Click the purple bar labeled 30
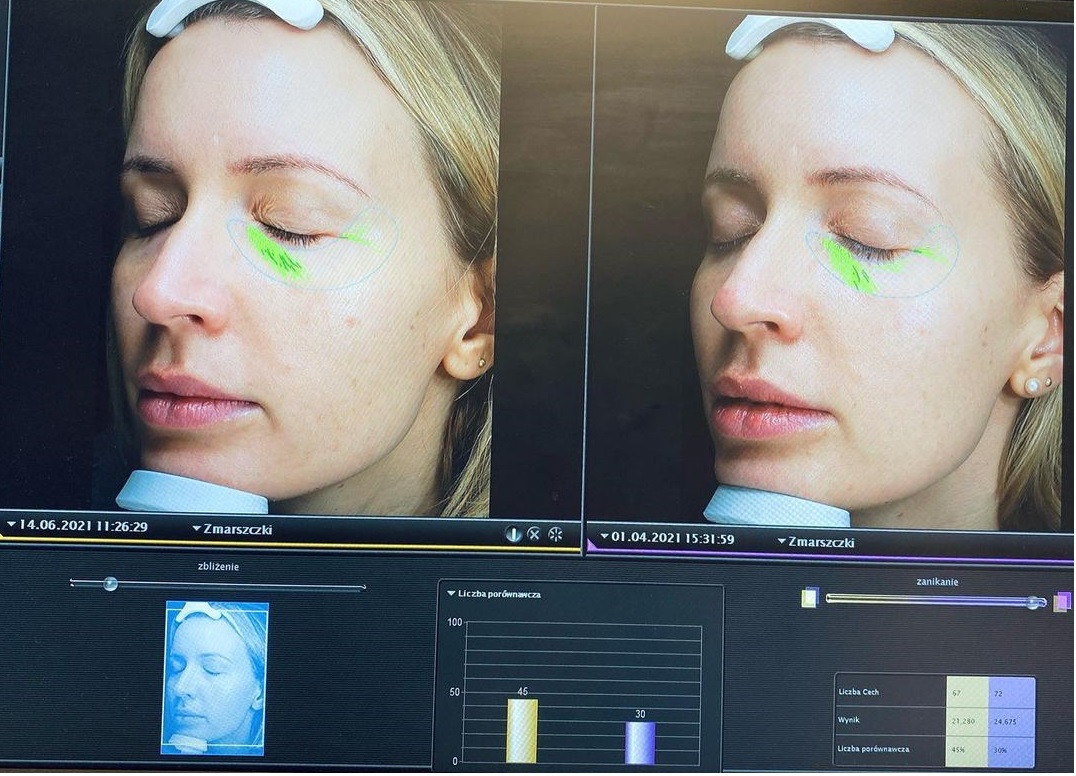 tap(640, 742)
